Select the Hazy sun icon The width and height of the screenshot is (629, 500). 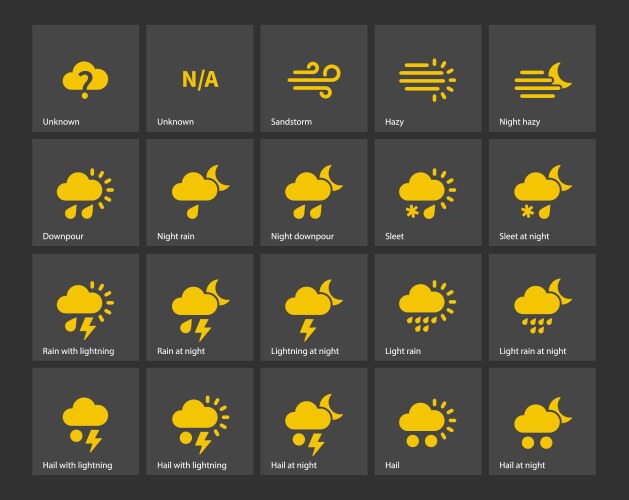click(427, 80)
